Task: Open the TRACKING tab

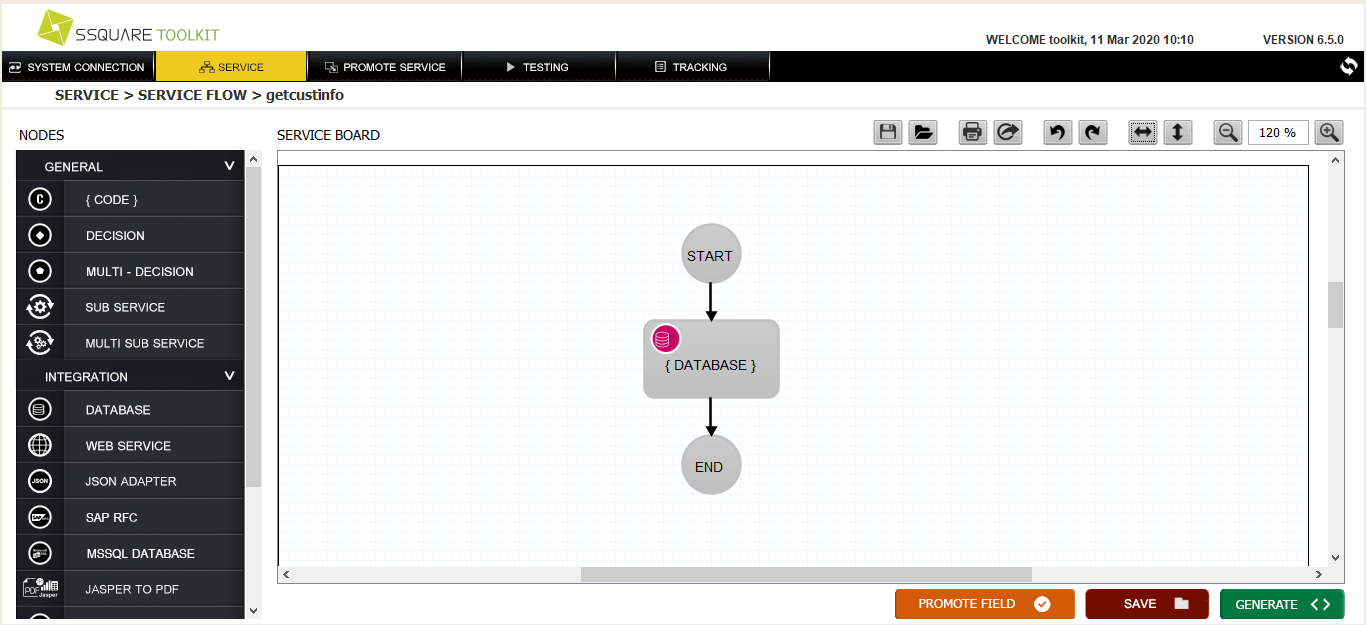Action: pos(692,67)
